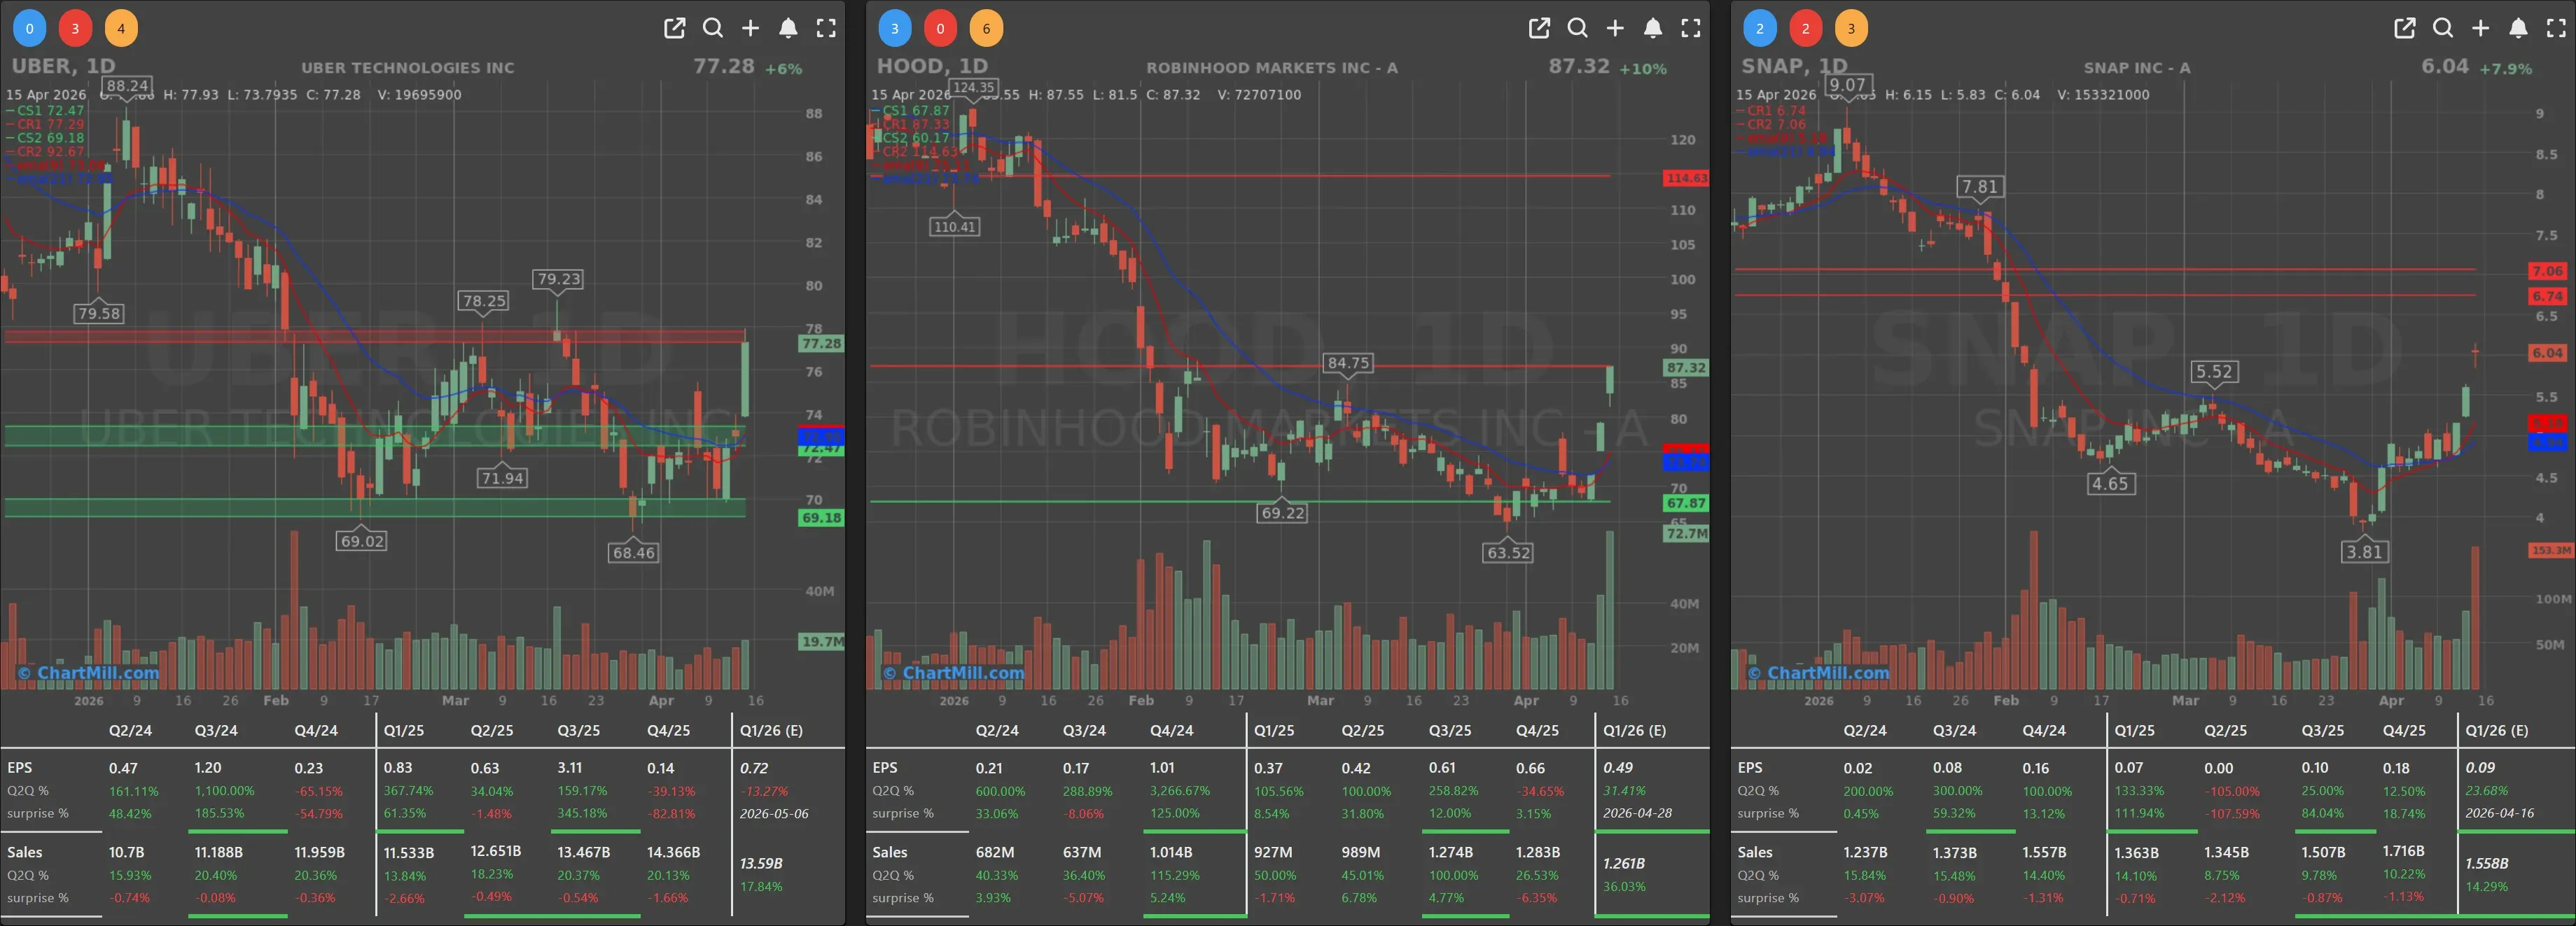Click the blue 0 badge on UBER
The image size is (2576, 926).
pos(29,28)
